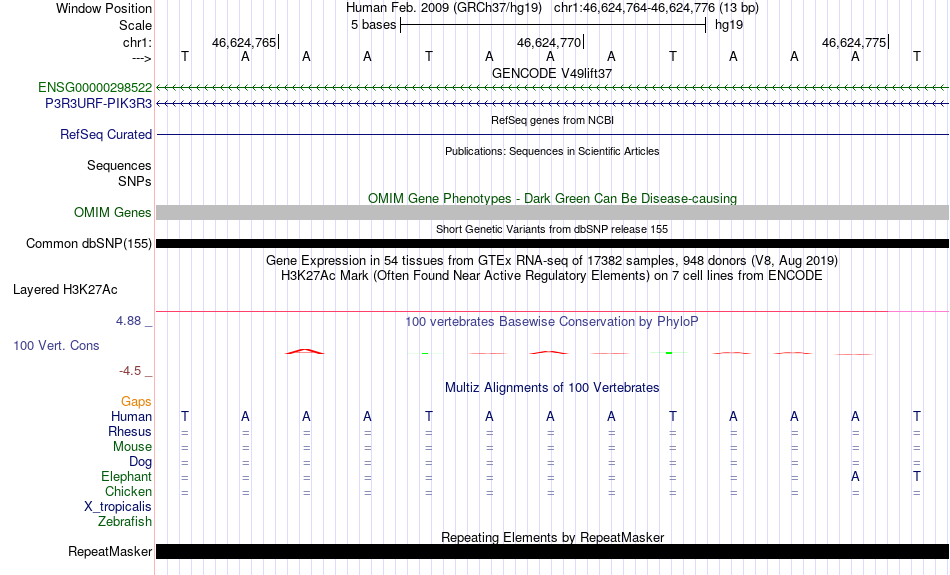950x575 pixels.
Task: Click the H3K27Ac Mark ENCODE title
Action: click(552, 276)
